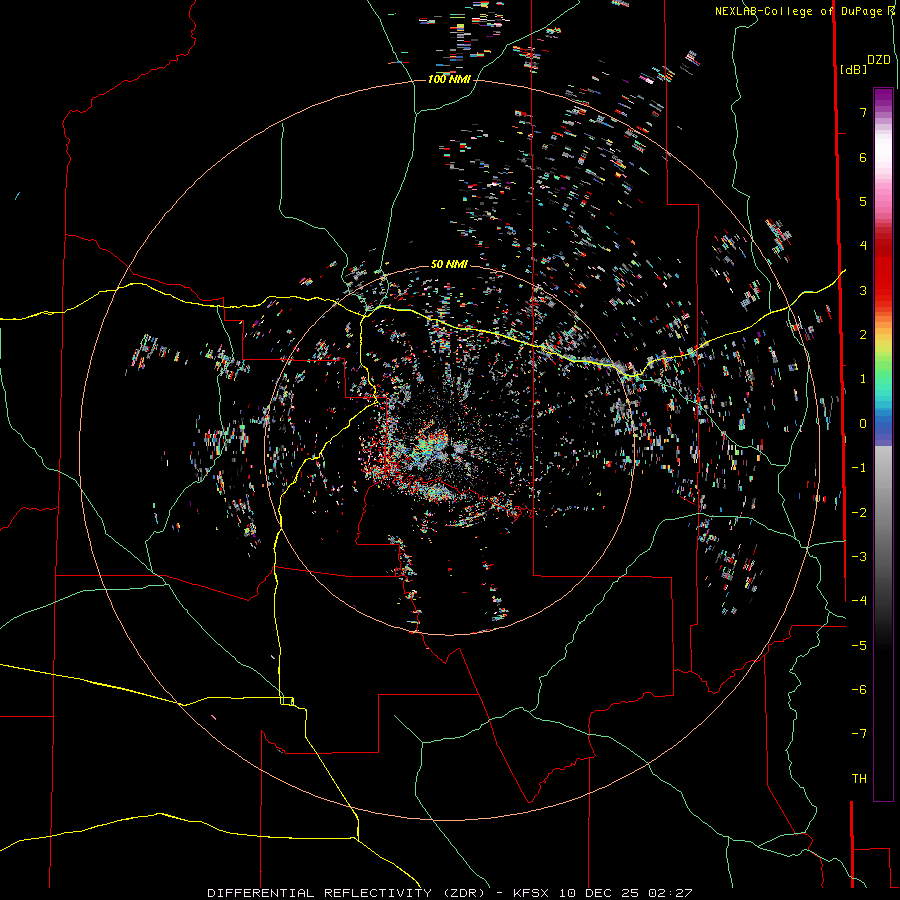Viewport: 900px width, 900px height.
Task: Click the KFSX station identifier in the caption
Action: (532, 893)
